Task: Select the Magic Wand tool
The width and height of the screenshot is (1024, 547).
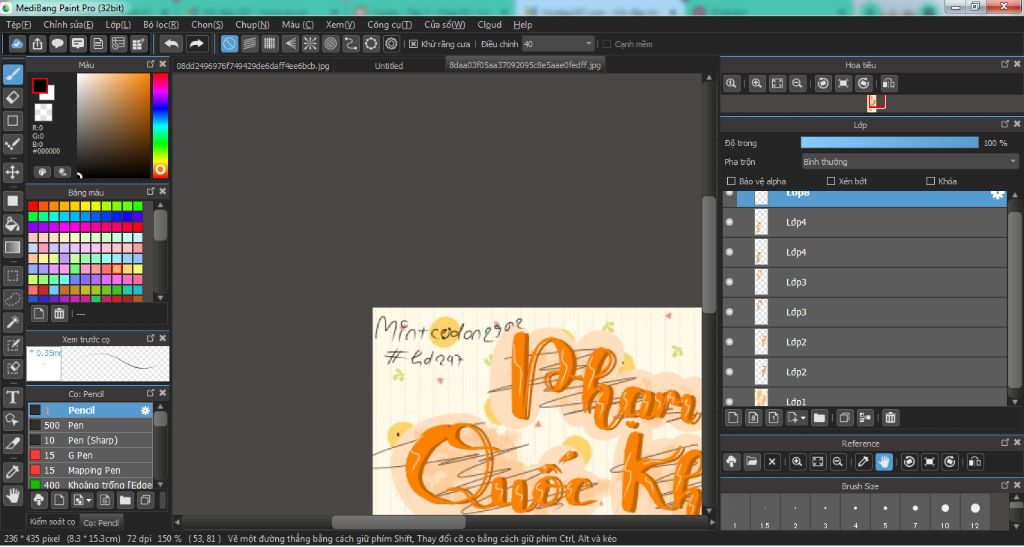Action: pyautogui.click(x=12, y=322)
